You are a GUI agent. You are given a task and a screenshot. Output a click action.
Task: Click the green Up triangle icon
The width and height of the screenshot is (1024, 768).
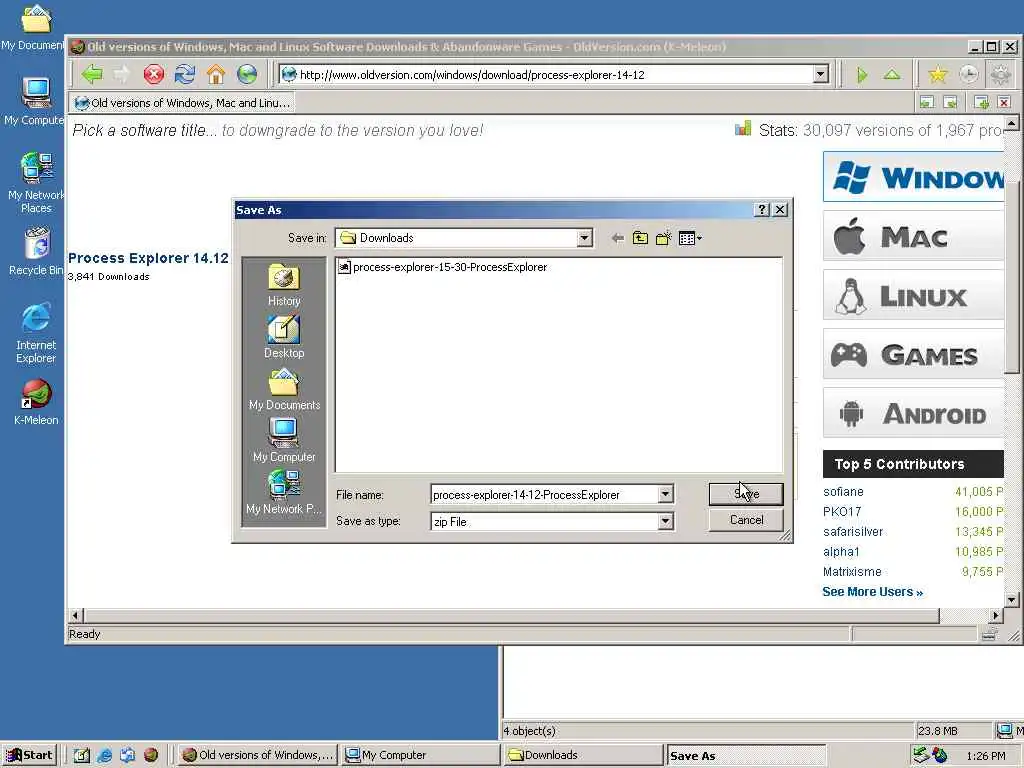pos(892,75)
